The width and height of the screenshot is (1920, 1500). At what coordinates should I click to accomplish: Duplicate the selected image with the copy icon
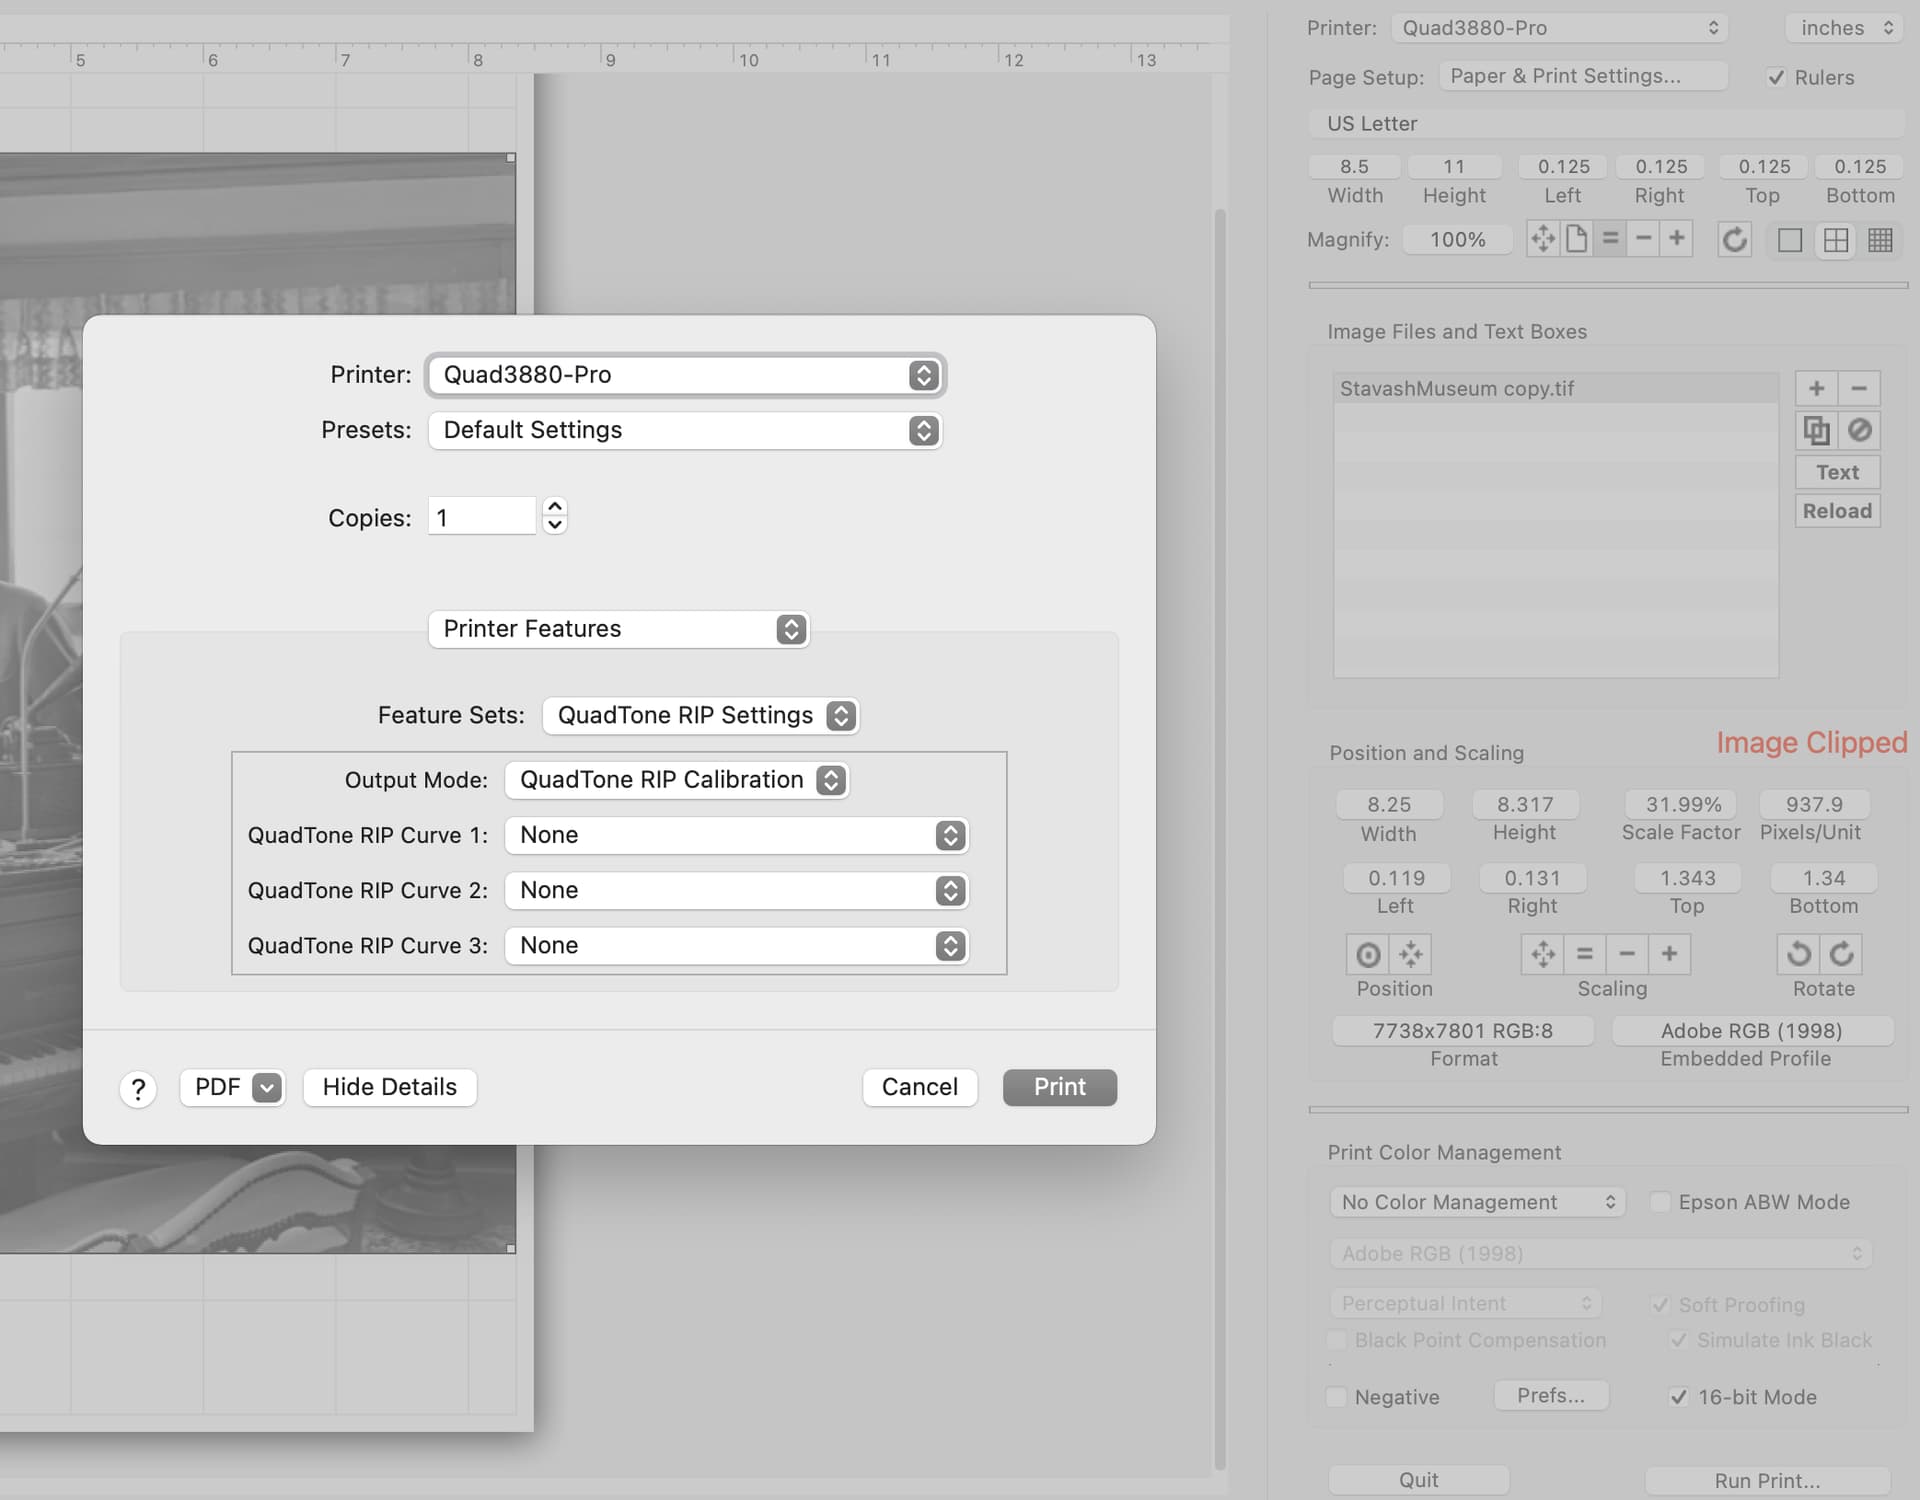click(x=1817, y=431)
